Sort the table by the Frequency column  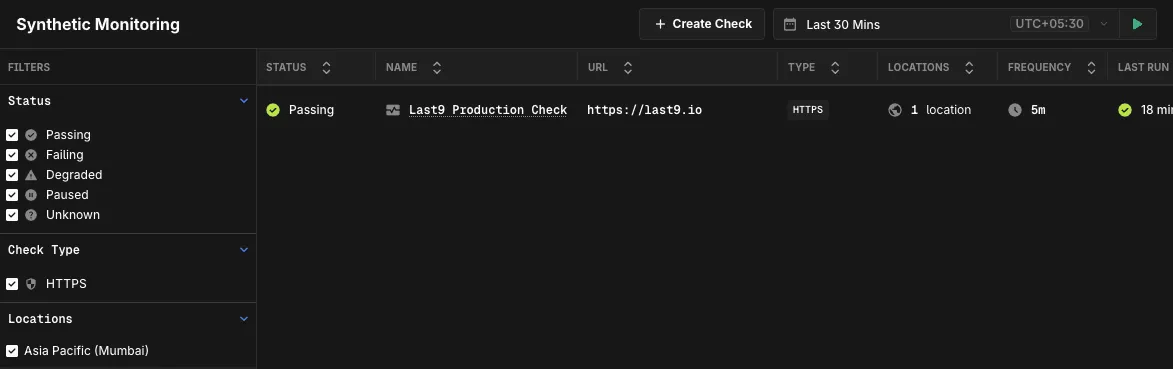point(1091,67)
